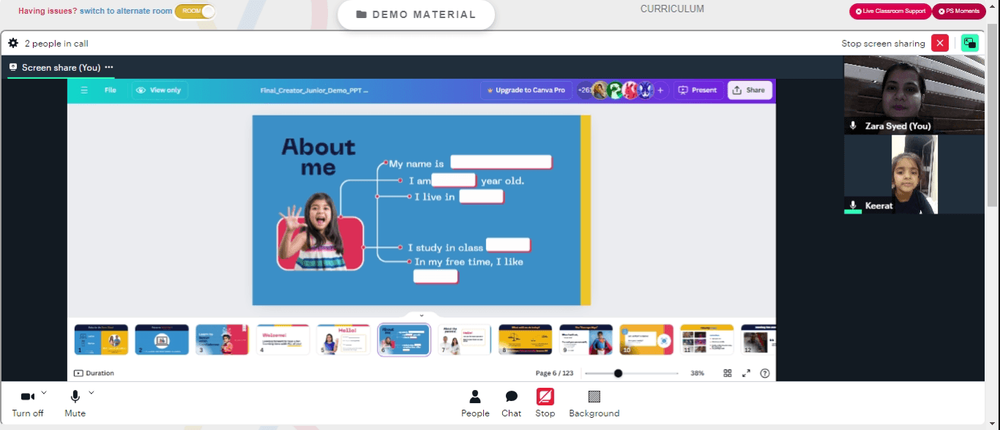Image resolution: width=1000 pixels, height=430 pixels.
Task: Toggle the alternate ROOM switch
Action: [195, 11]
